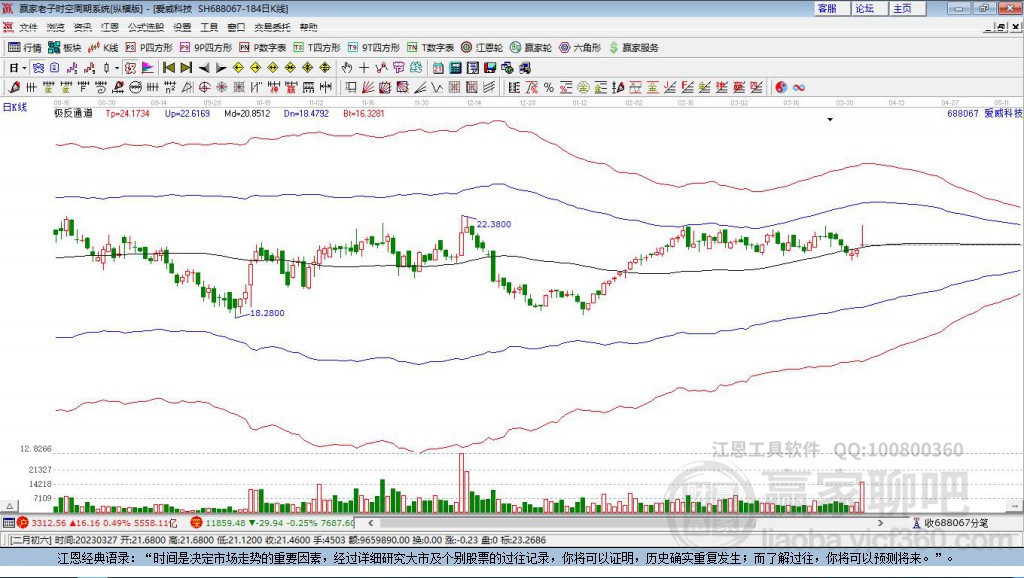Open the 9T四方形 tool
Viewport: 1024px width, 578px height.
click(x=374, y=48)
